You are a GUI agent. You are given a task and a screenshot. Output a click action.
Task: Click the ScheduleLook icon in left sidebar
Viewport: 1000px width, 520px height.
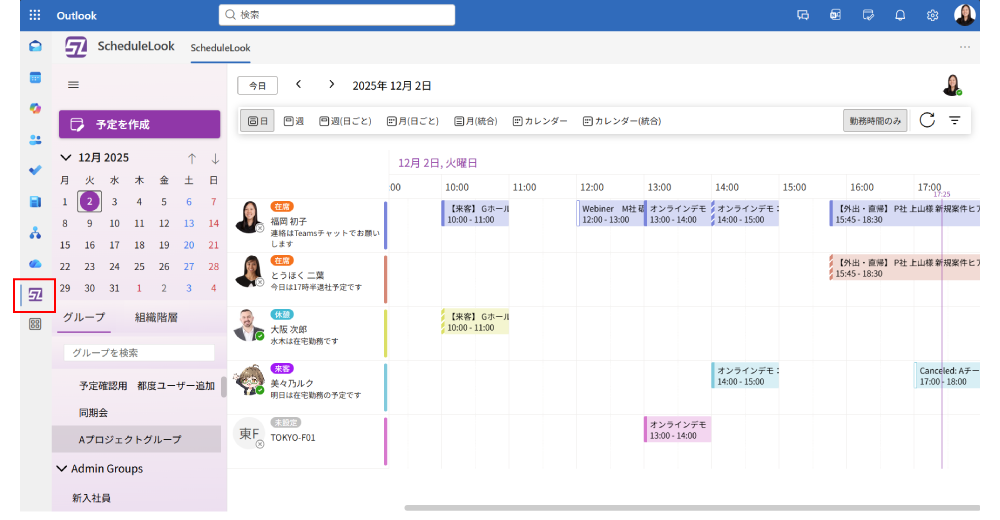click(35, 295)
